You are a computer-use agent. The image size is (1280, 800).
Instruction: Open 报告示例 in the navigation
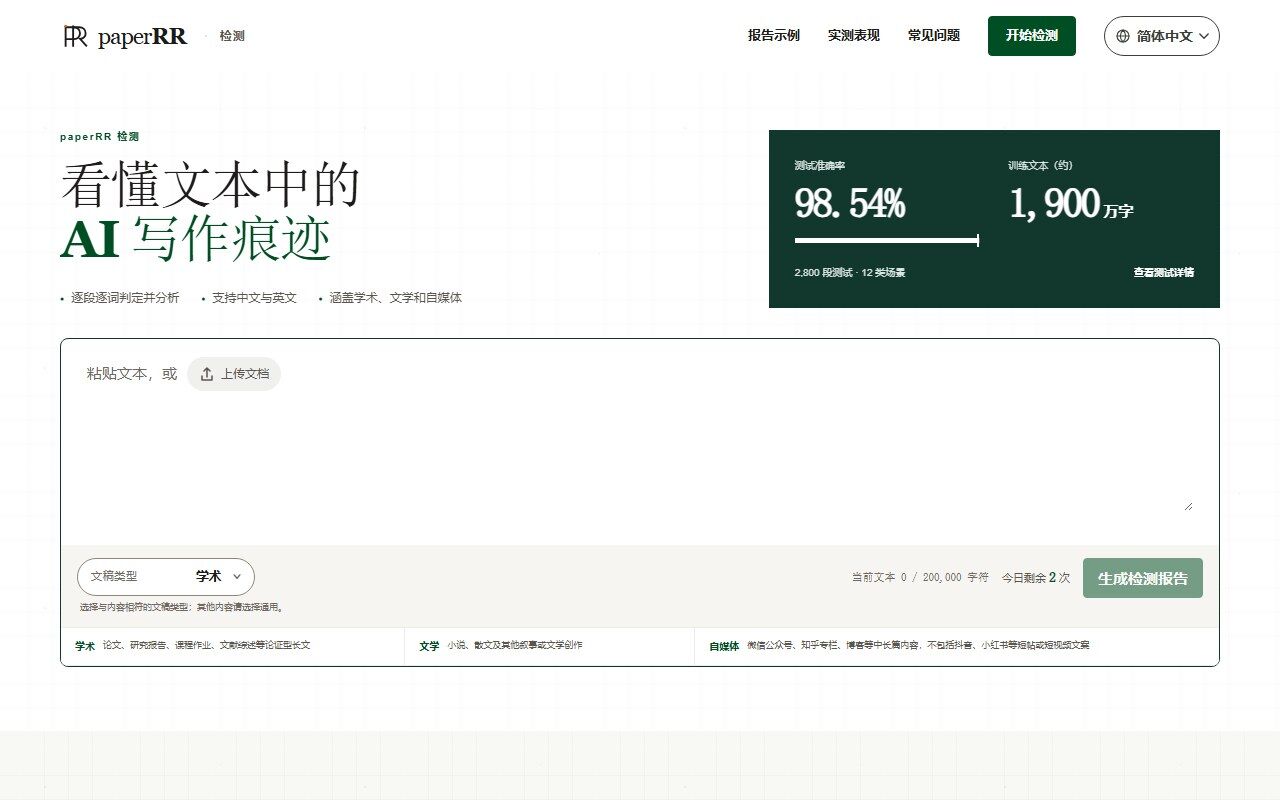tap(773, 36)
